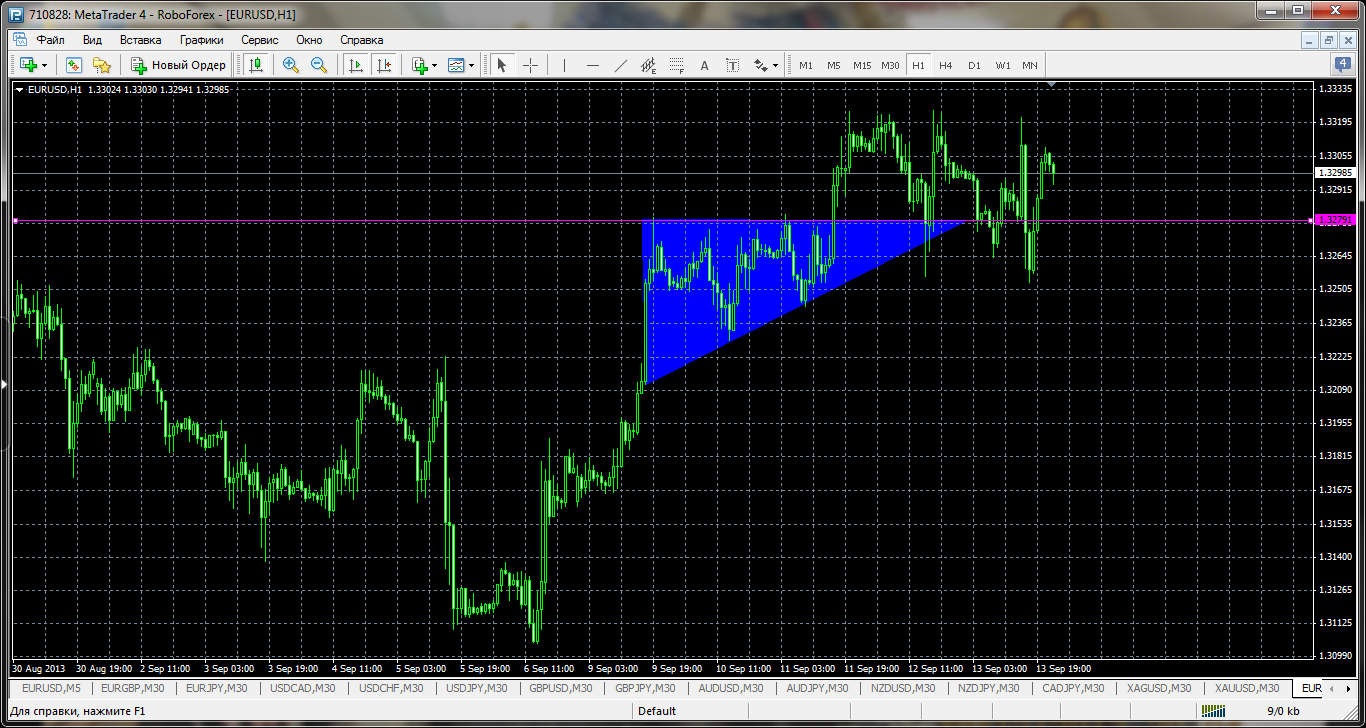Select the cursor arrow tool
The width and height of the screenshot is (1366, 728).
click(502, 65)
